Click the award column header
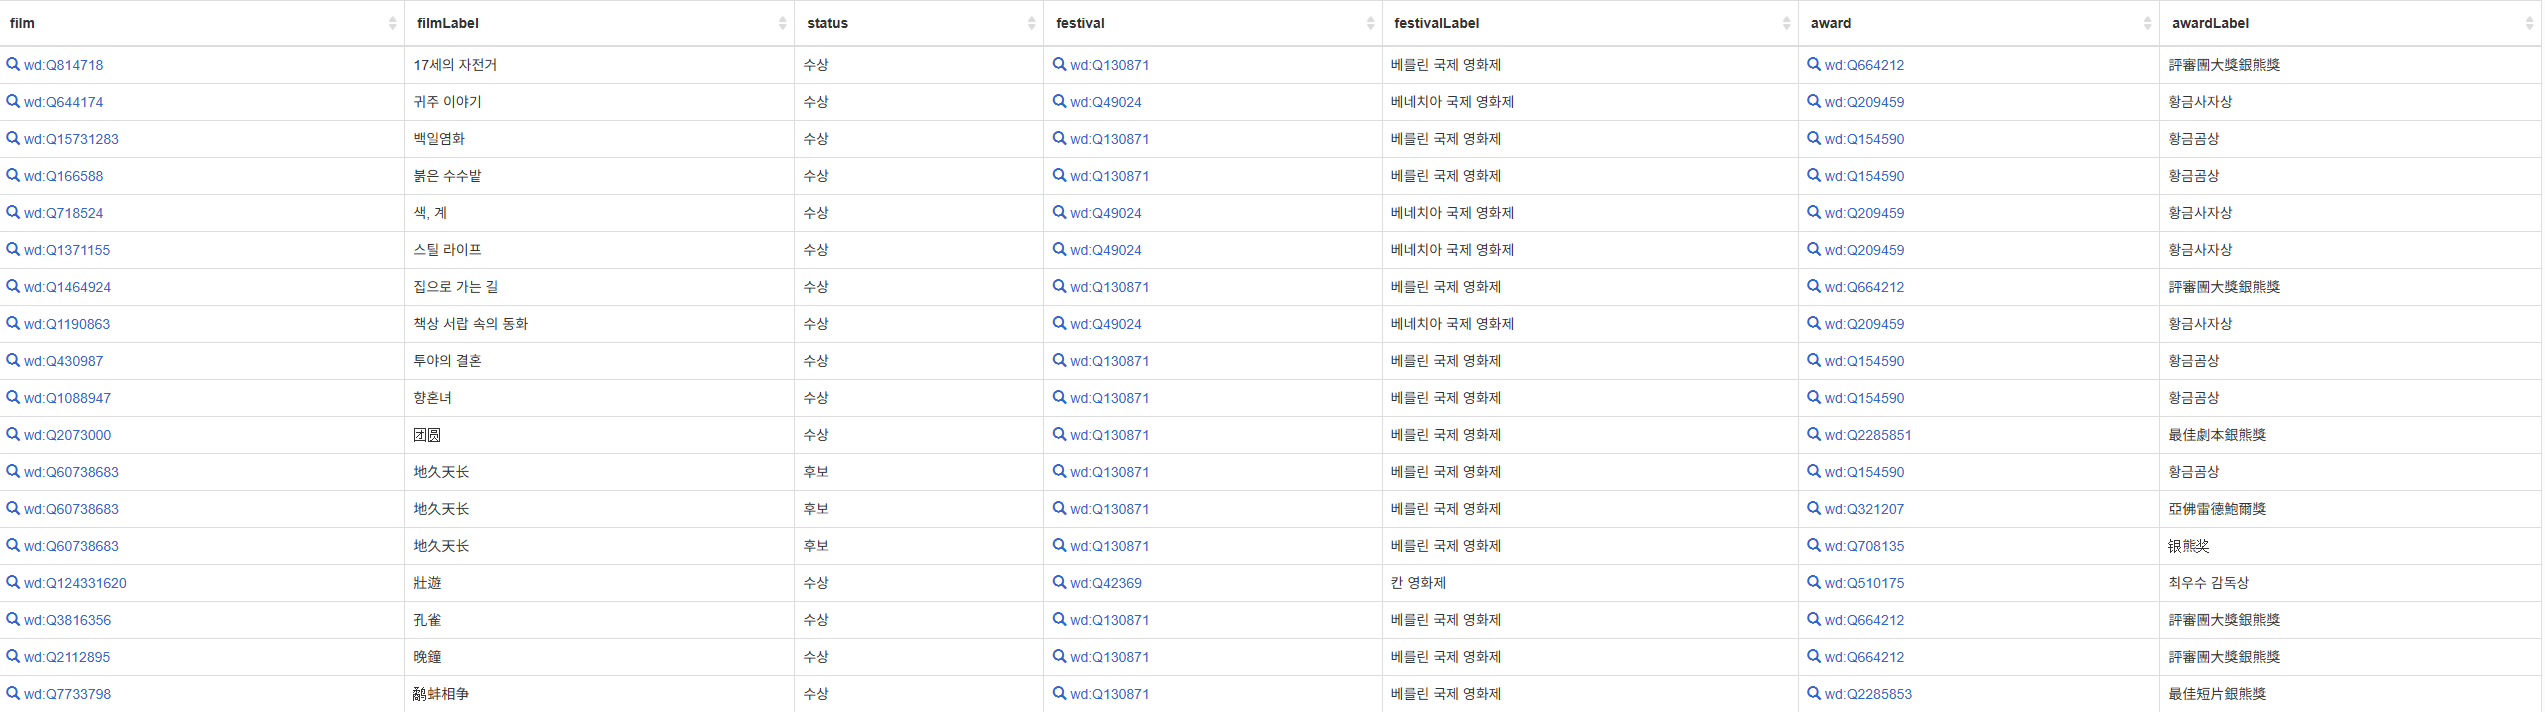Image resolution: width=2545 pixels, height=712 pixels. 1830,23
